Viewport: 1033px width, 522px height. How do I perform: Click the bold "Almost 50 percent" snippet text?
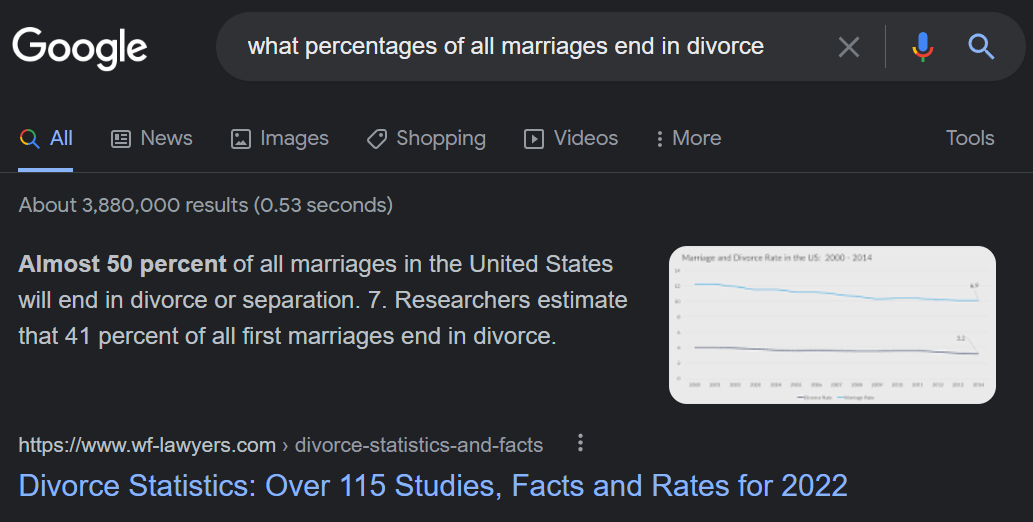[x=122, y=265]
